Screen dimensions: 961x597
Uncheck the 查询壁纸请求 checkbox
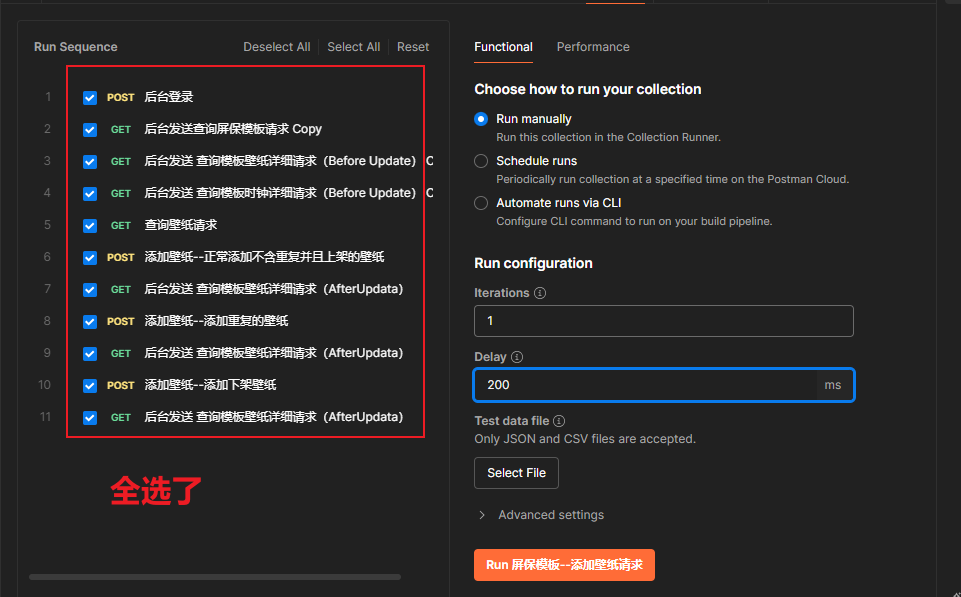pos(90,226)
